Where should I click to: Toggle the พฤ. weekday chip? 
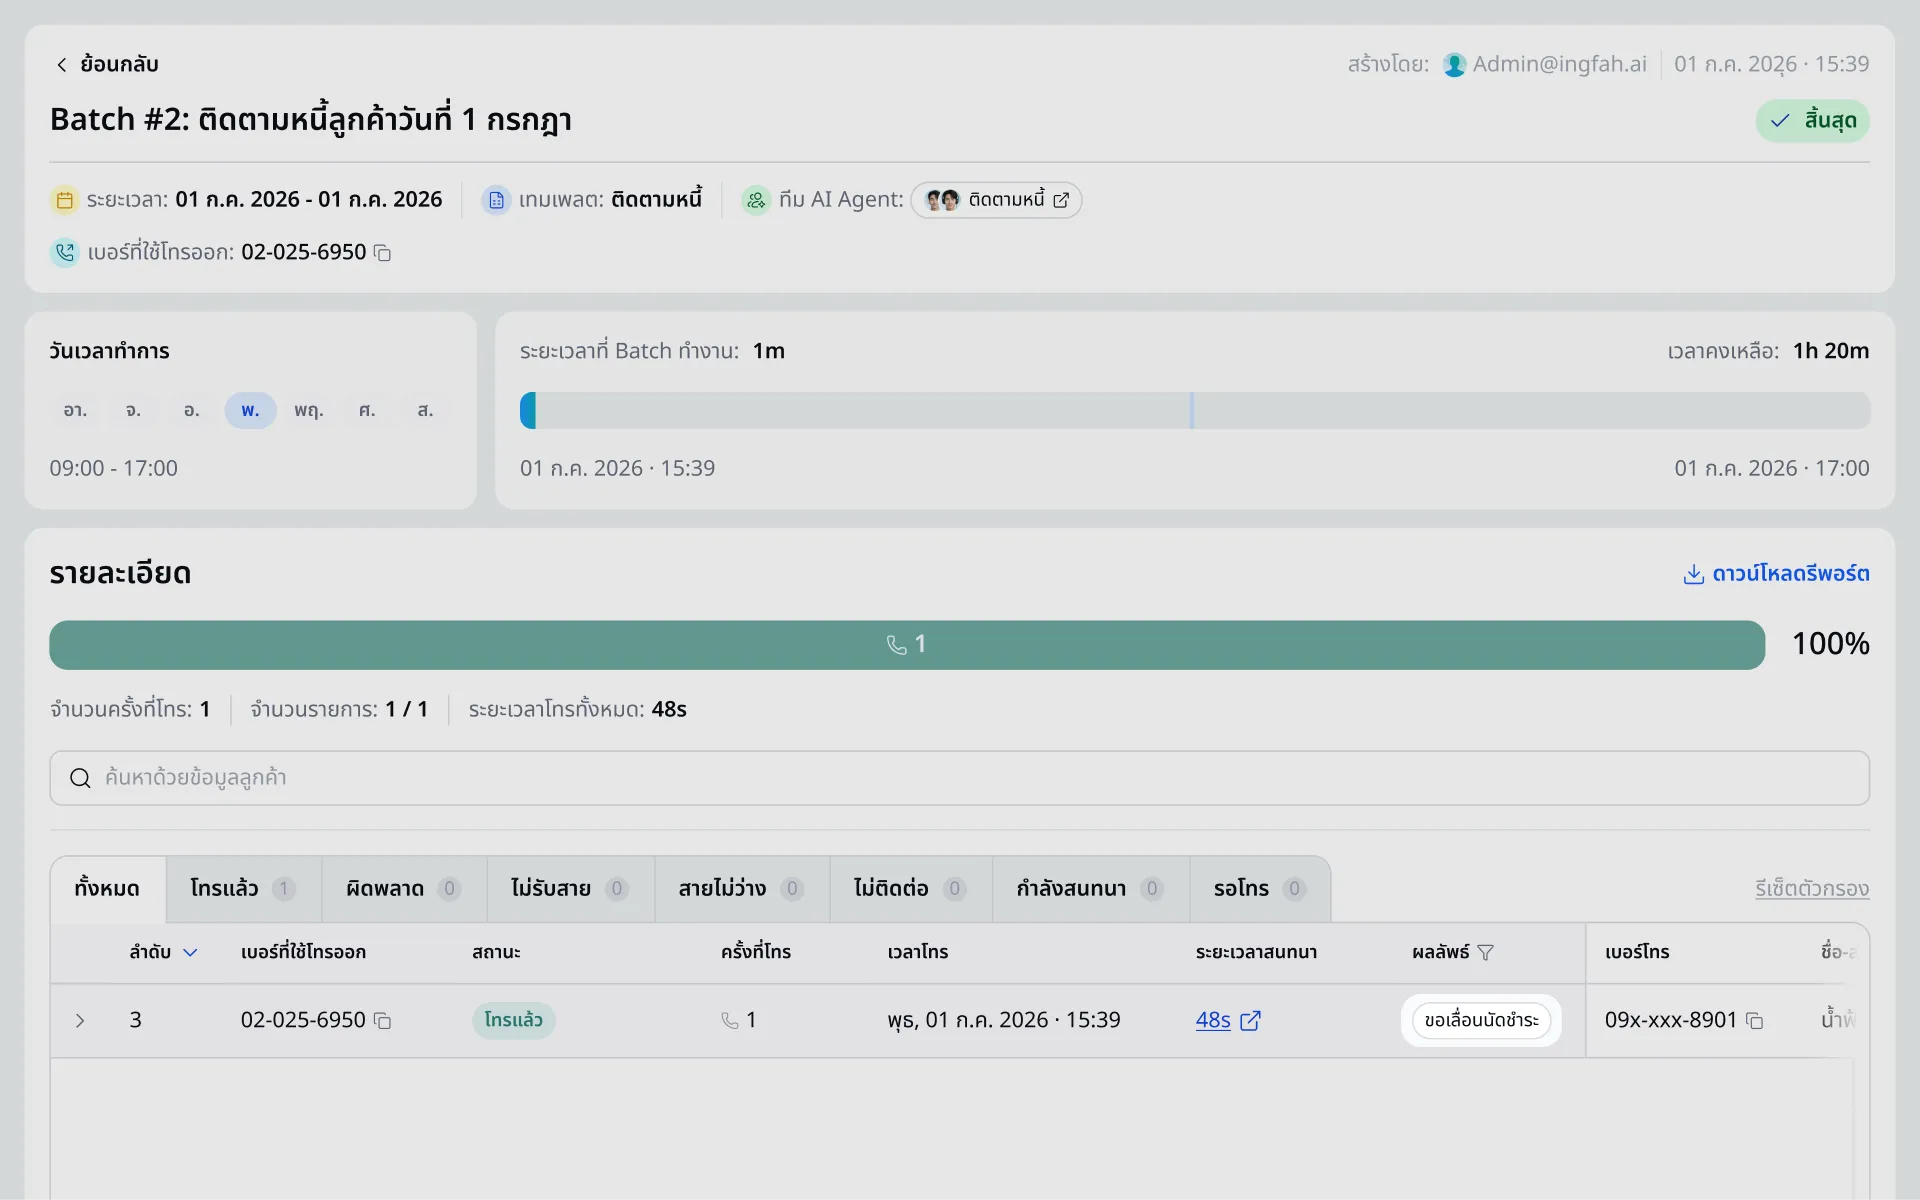(x=308, y=410)
